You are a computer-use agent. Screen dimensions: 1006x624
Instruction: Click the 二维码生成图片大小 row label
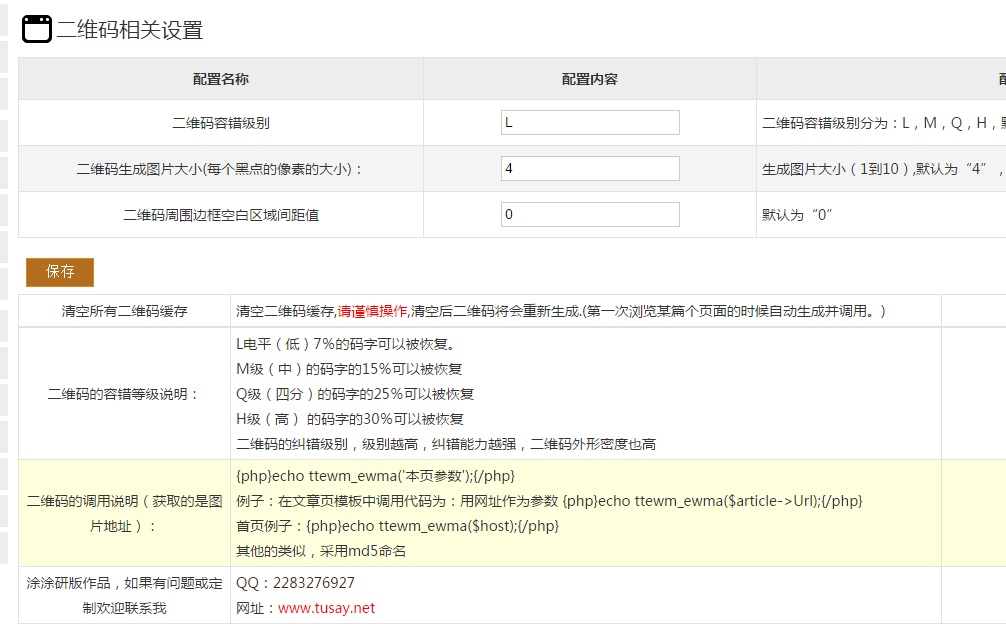221,169
